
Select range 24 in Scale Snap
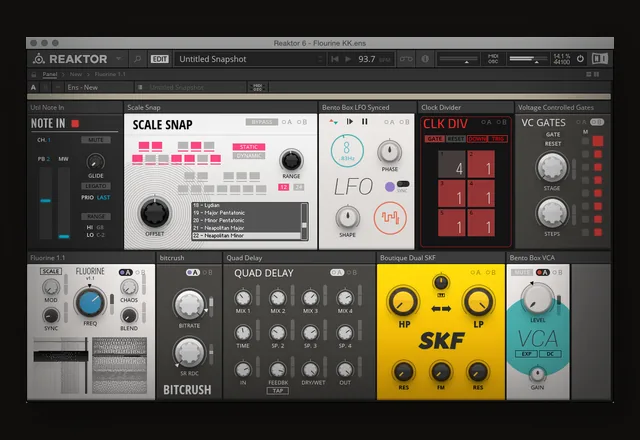point(299,187)
